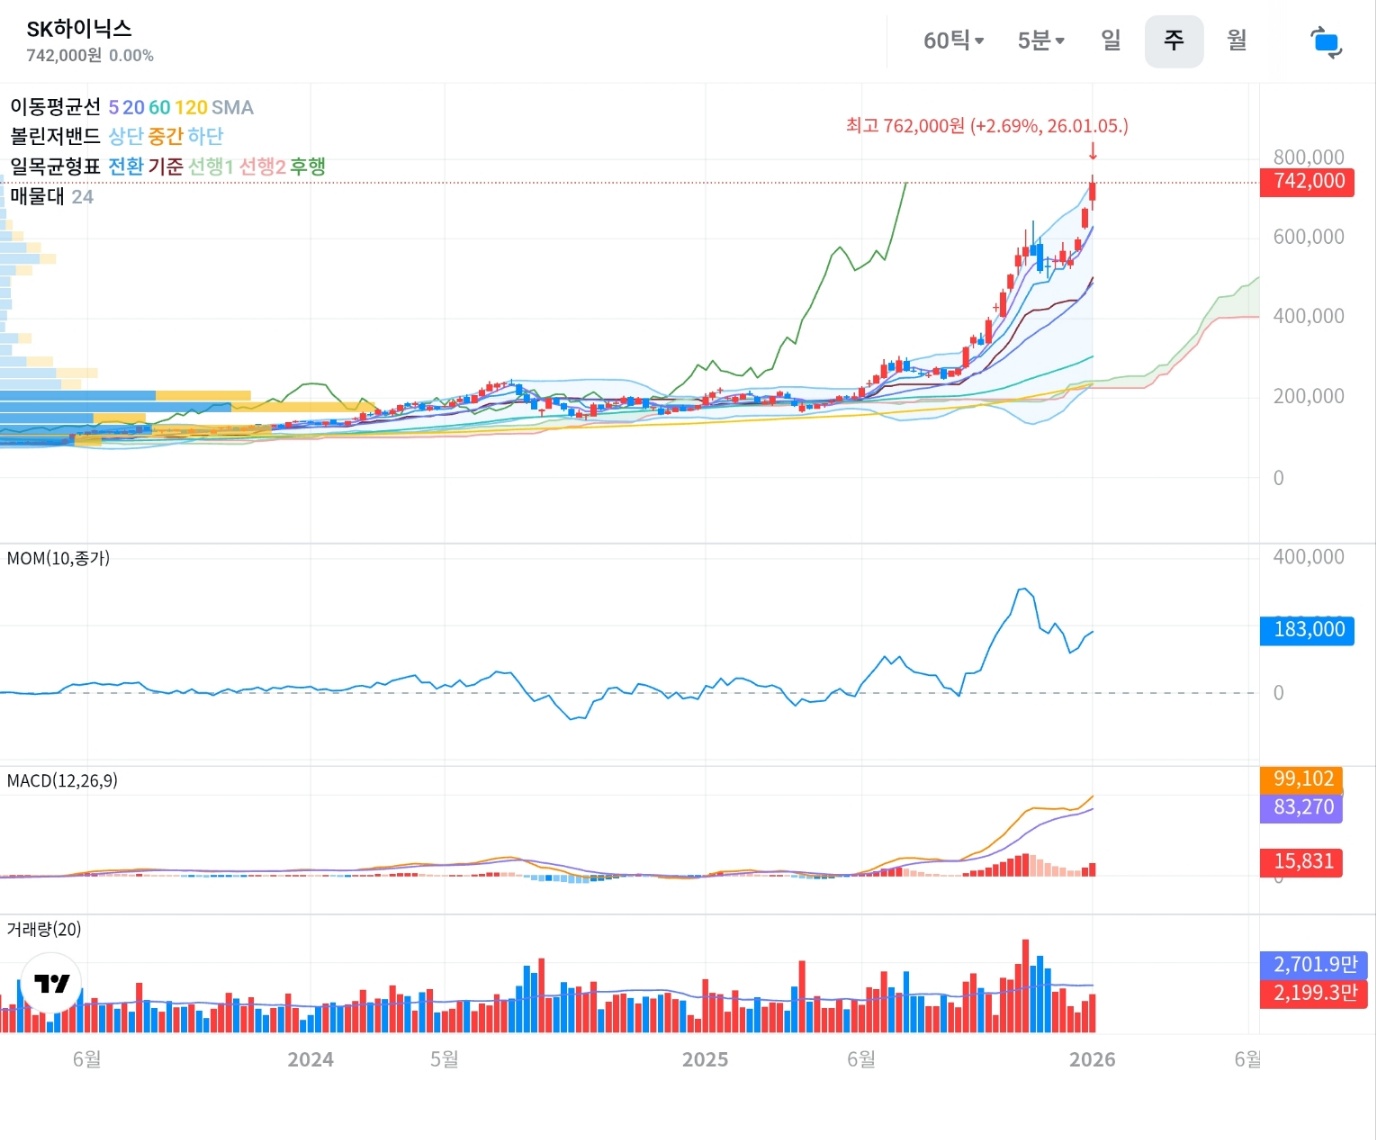Select the 주 weekly chart tab
1376x1140 pixels.
point(1173,41)
